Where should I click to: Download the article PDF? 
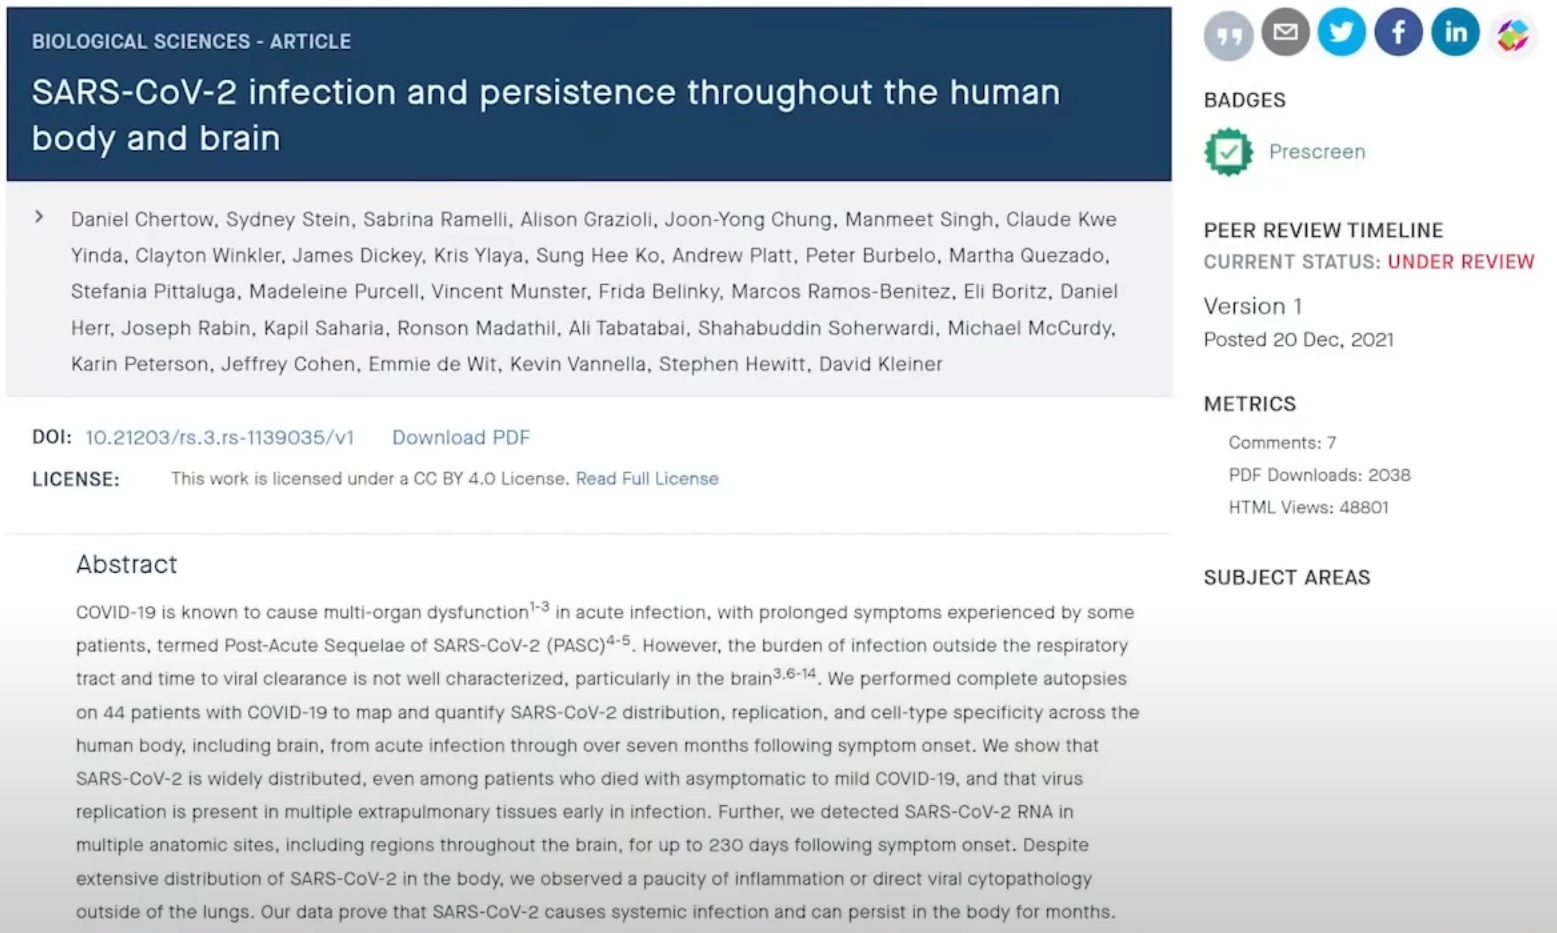461,438
